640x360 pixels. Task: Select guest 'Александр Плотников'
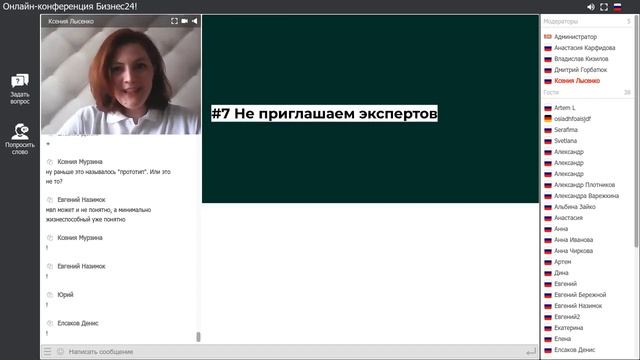point(584,185)
